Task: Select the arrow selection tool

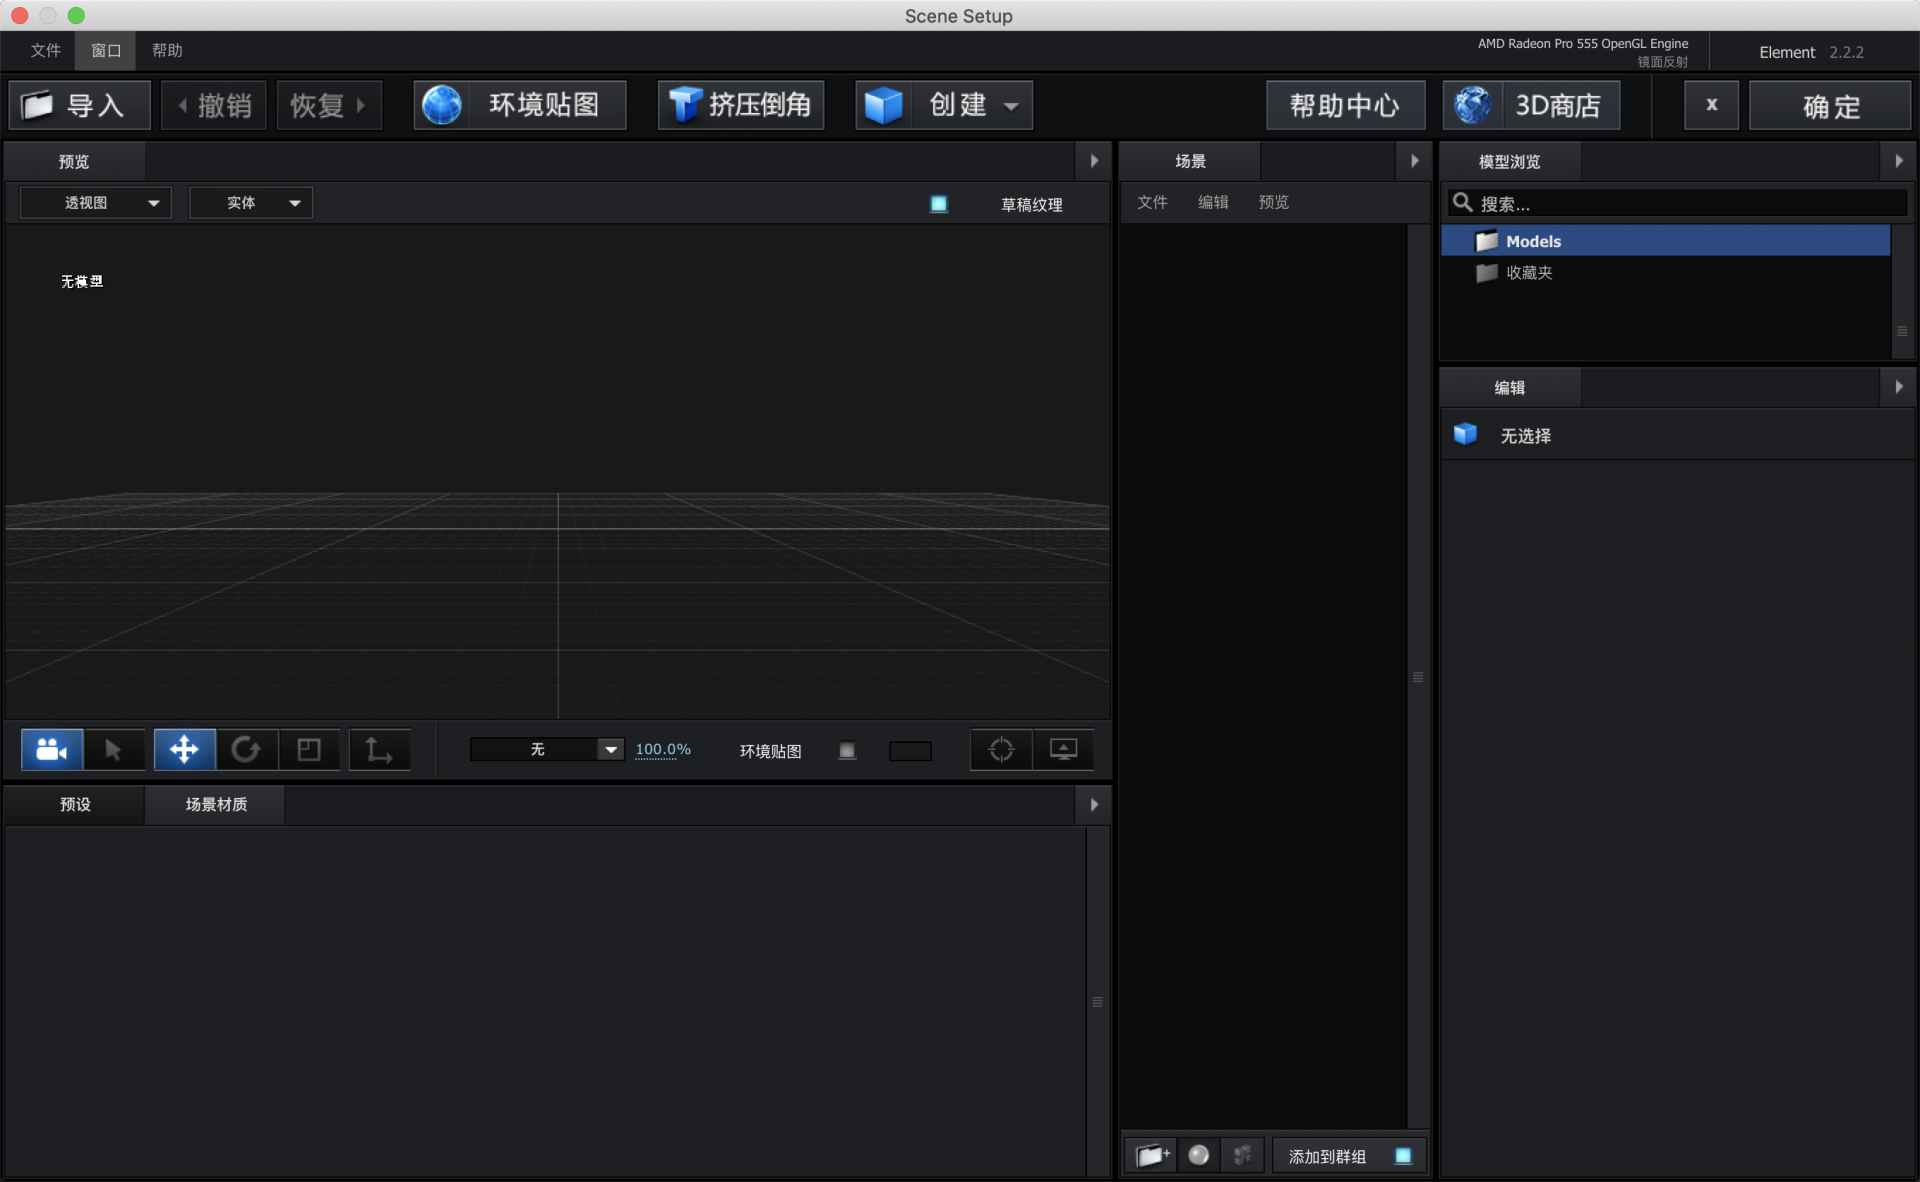Action: [x=113, y=750]
